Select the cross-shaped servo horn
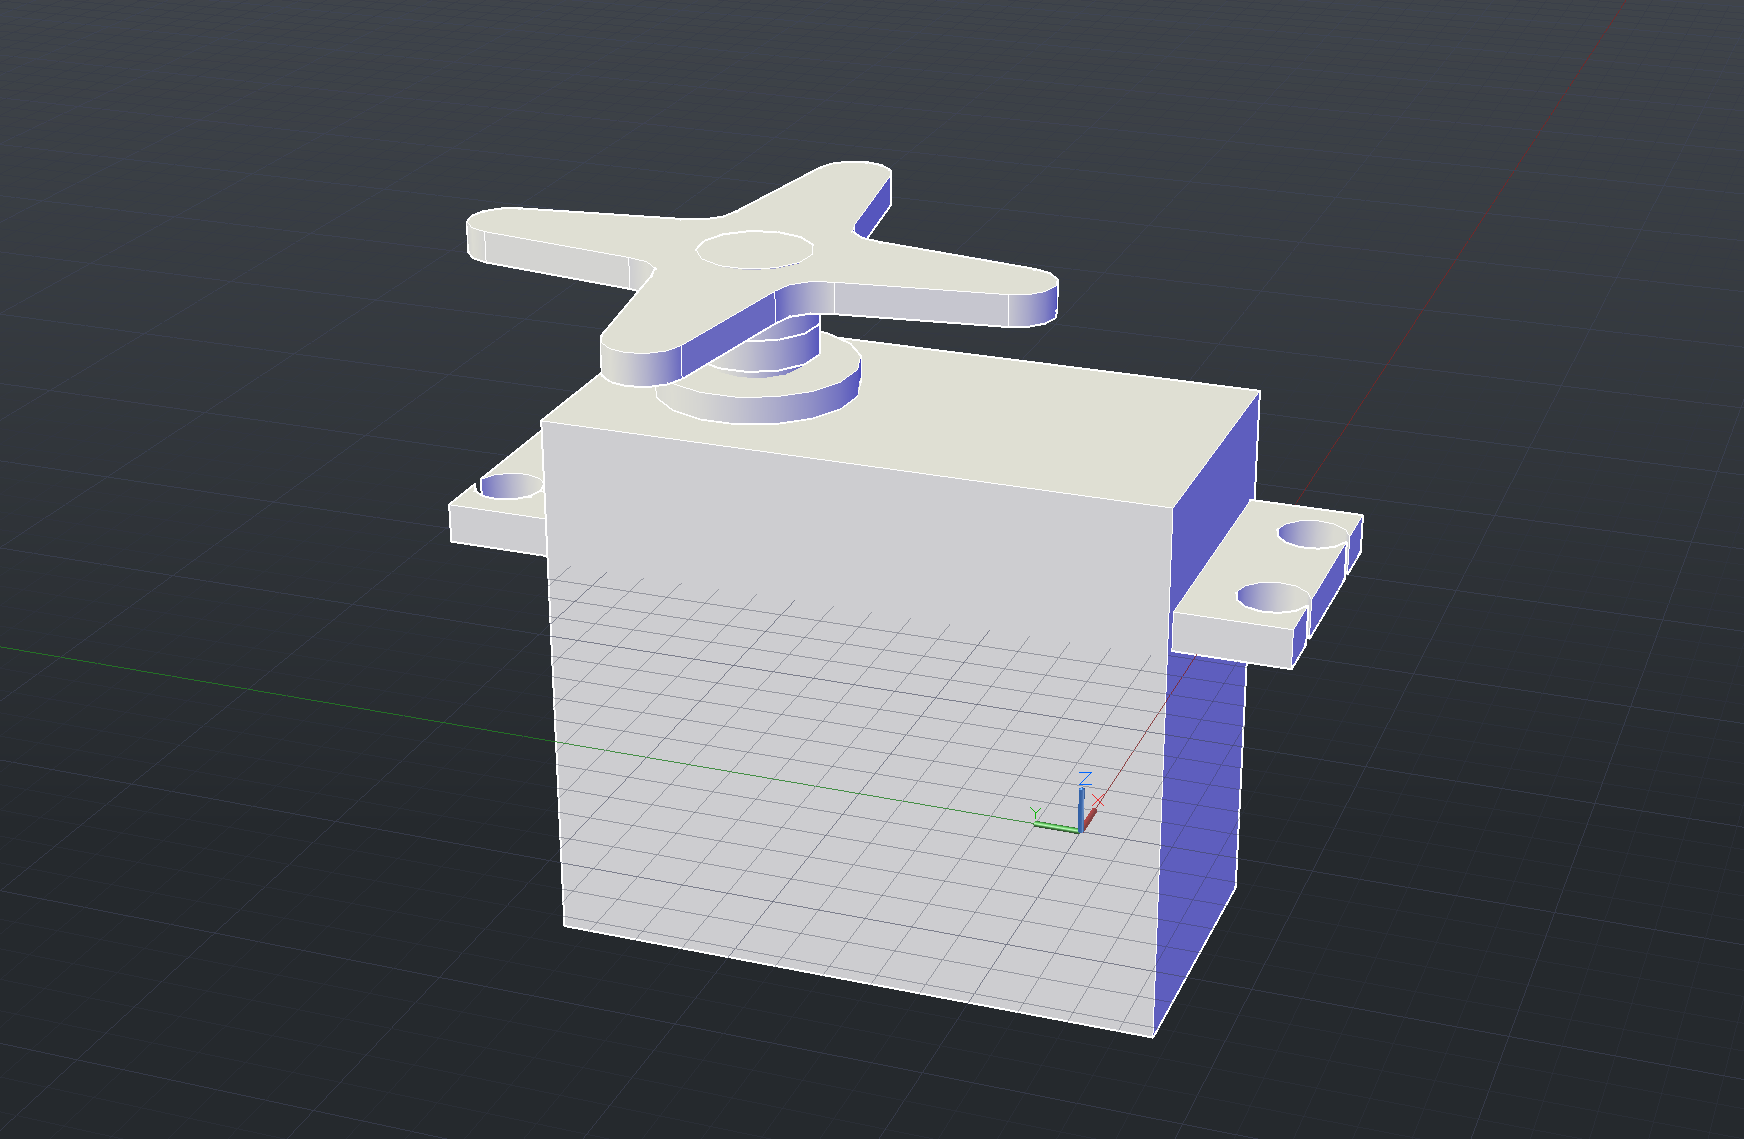 pyautogui.click(x=762, y=273)
